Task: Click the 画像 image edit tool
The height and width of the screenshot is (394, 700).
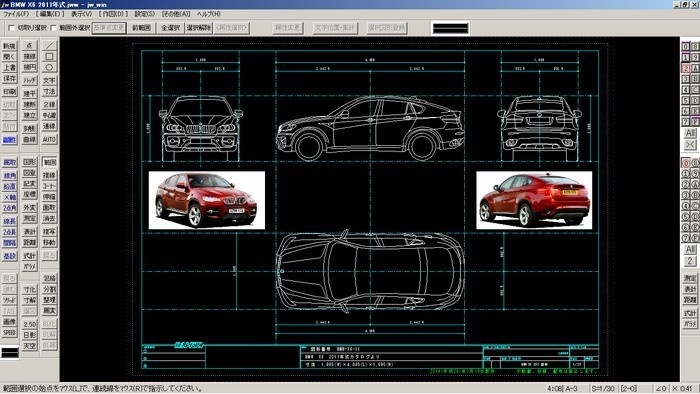Action: click(9, 322)
